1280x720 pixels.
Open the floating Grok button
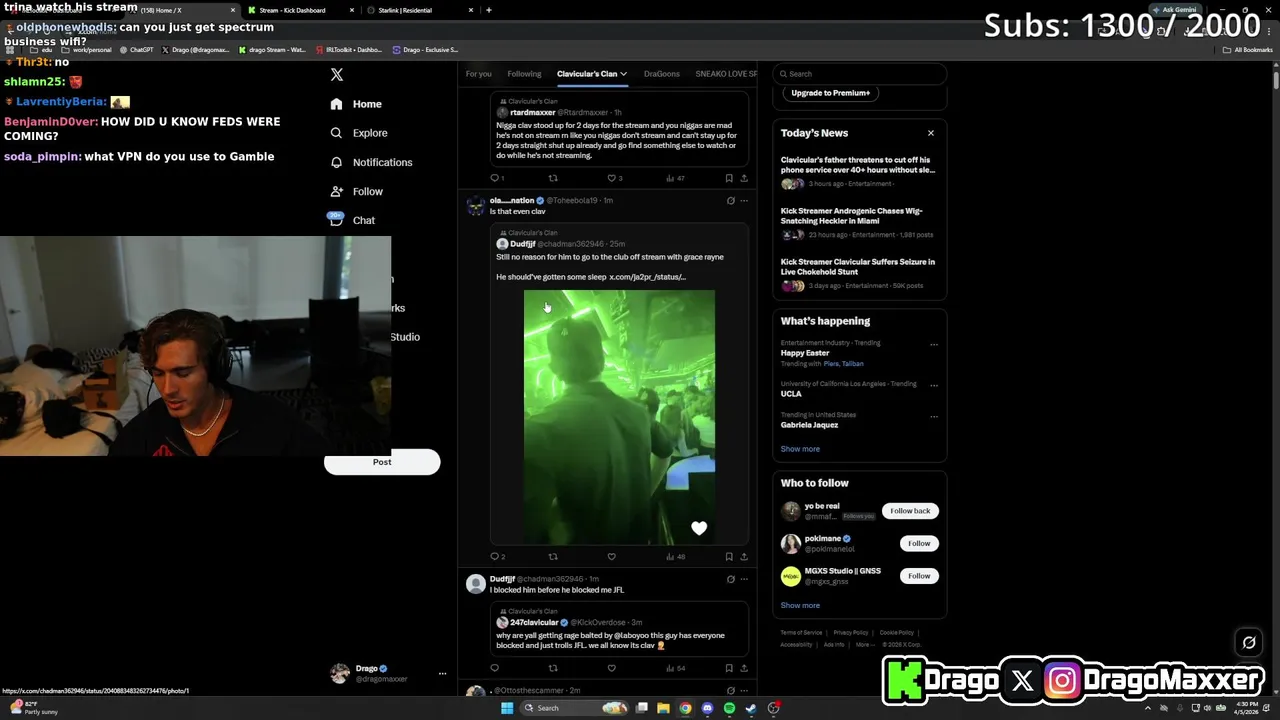pyautogui.click(x=1248, y=643)
